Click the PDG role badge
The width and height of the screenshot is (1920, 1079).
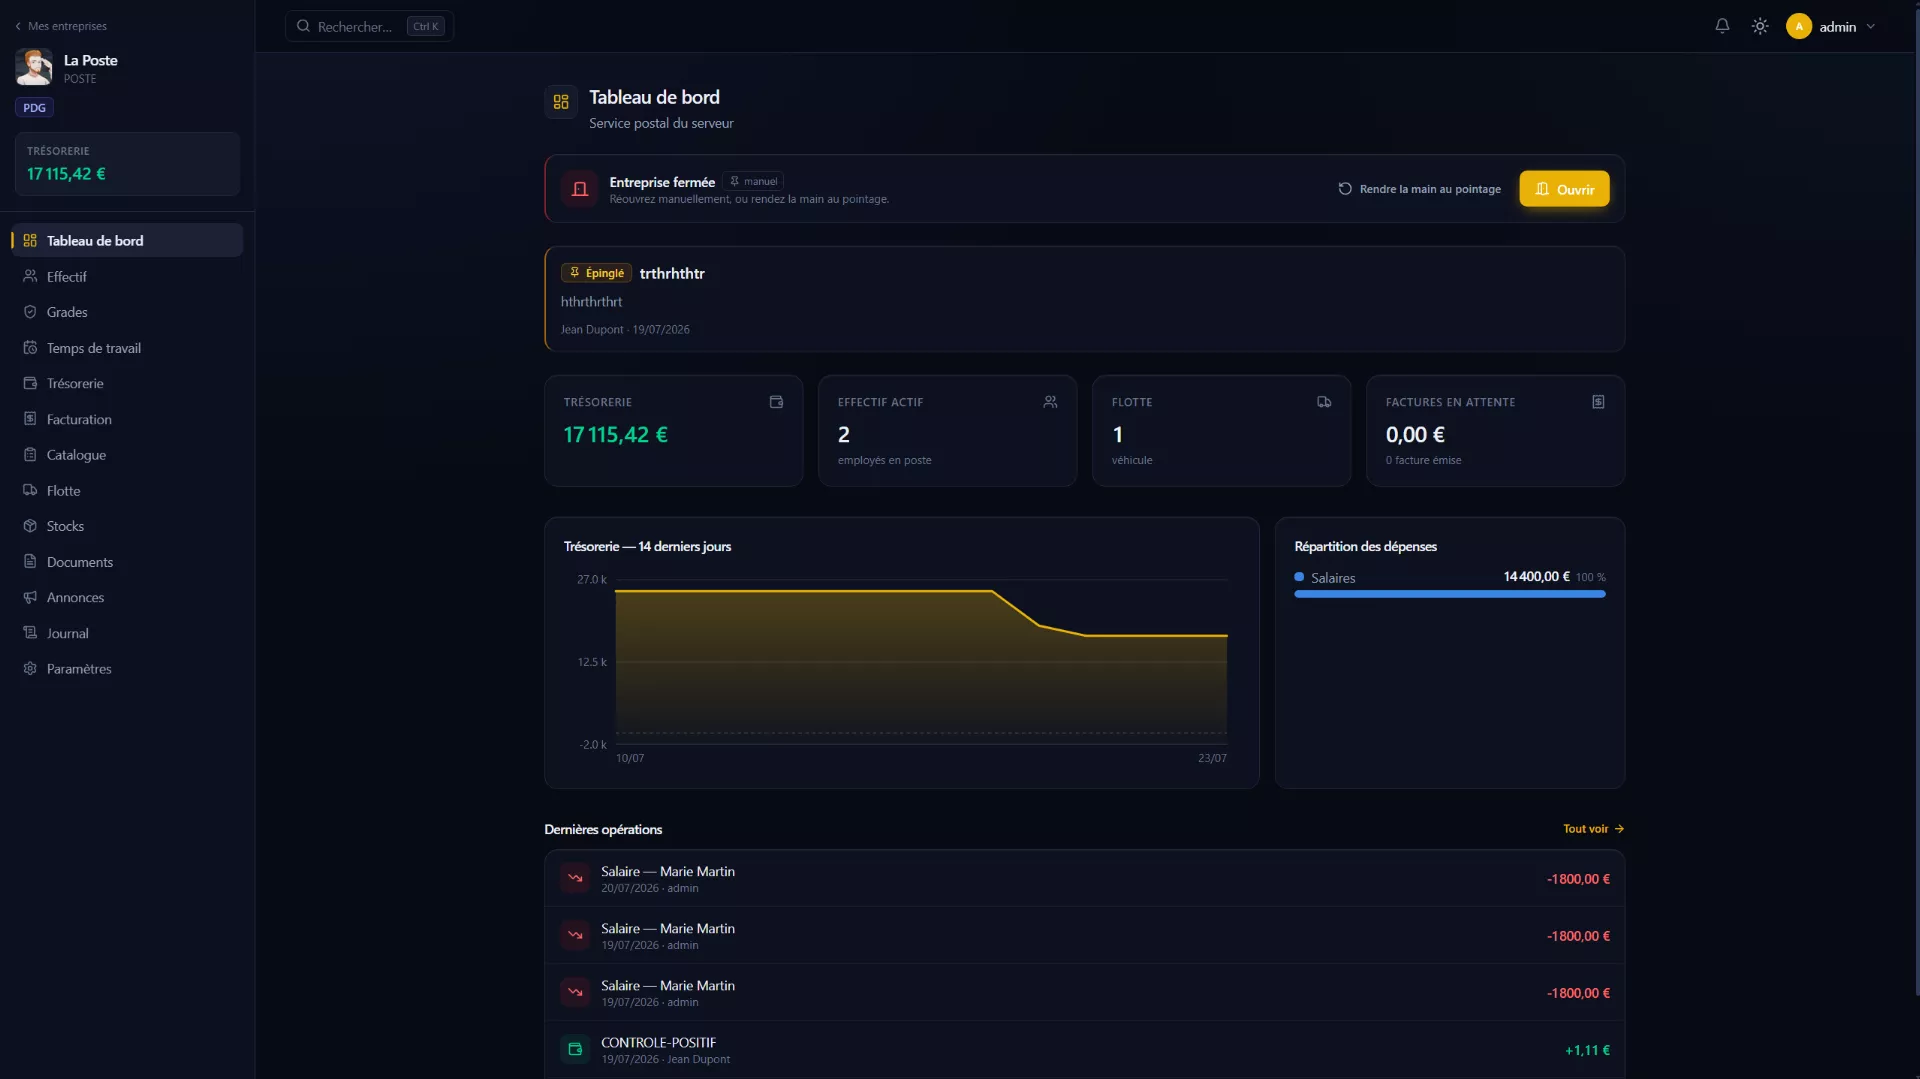click(x=34, y=108)
